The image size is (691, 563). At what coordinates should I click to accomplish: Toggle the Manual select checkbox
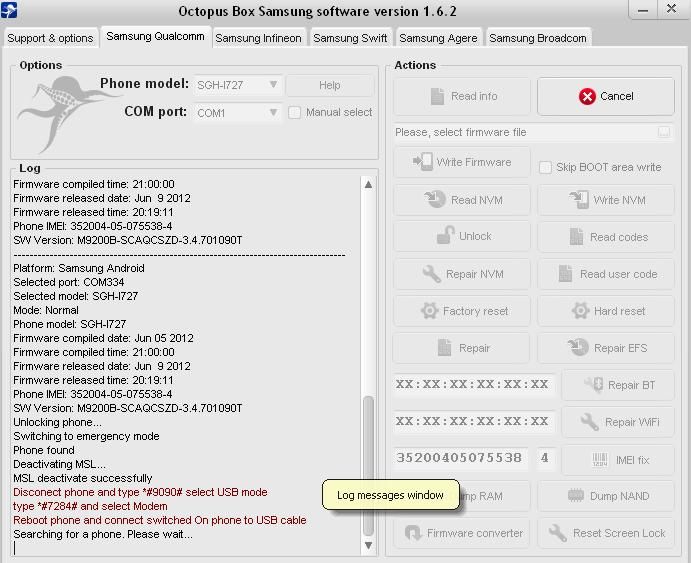(x=294, y=112)
